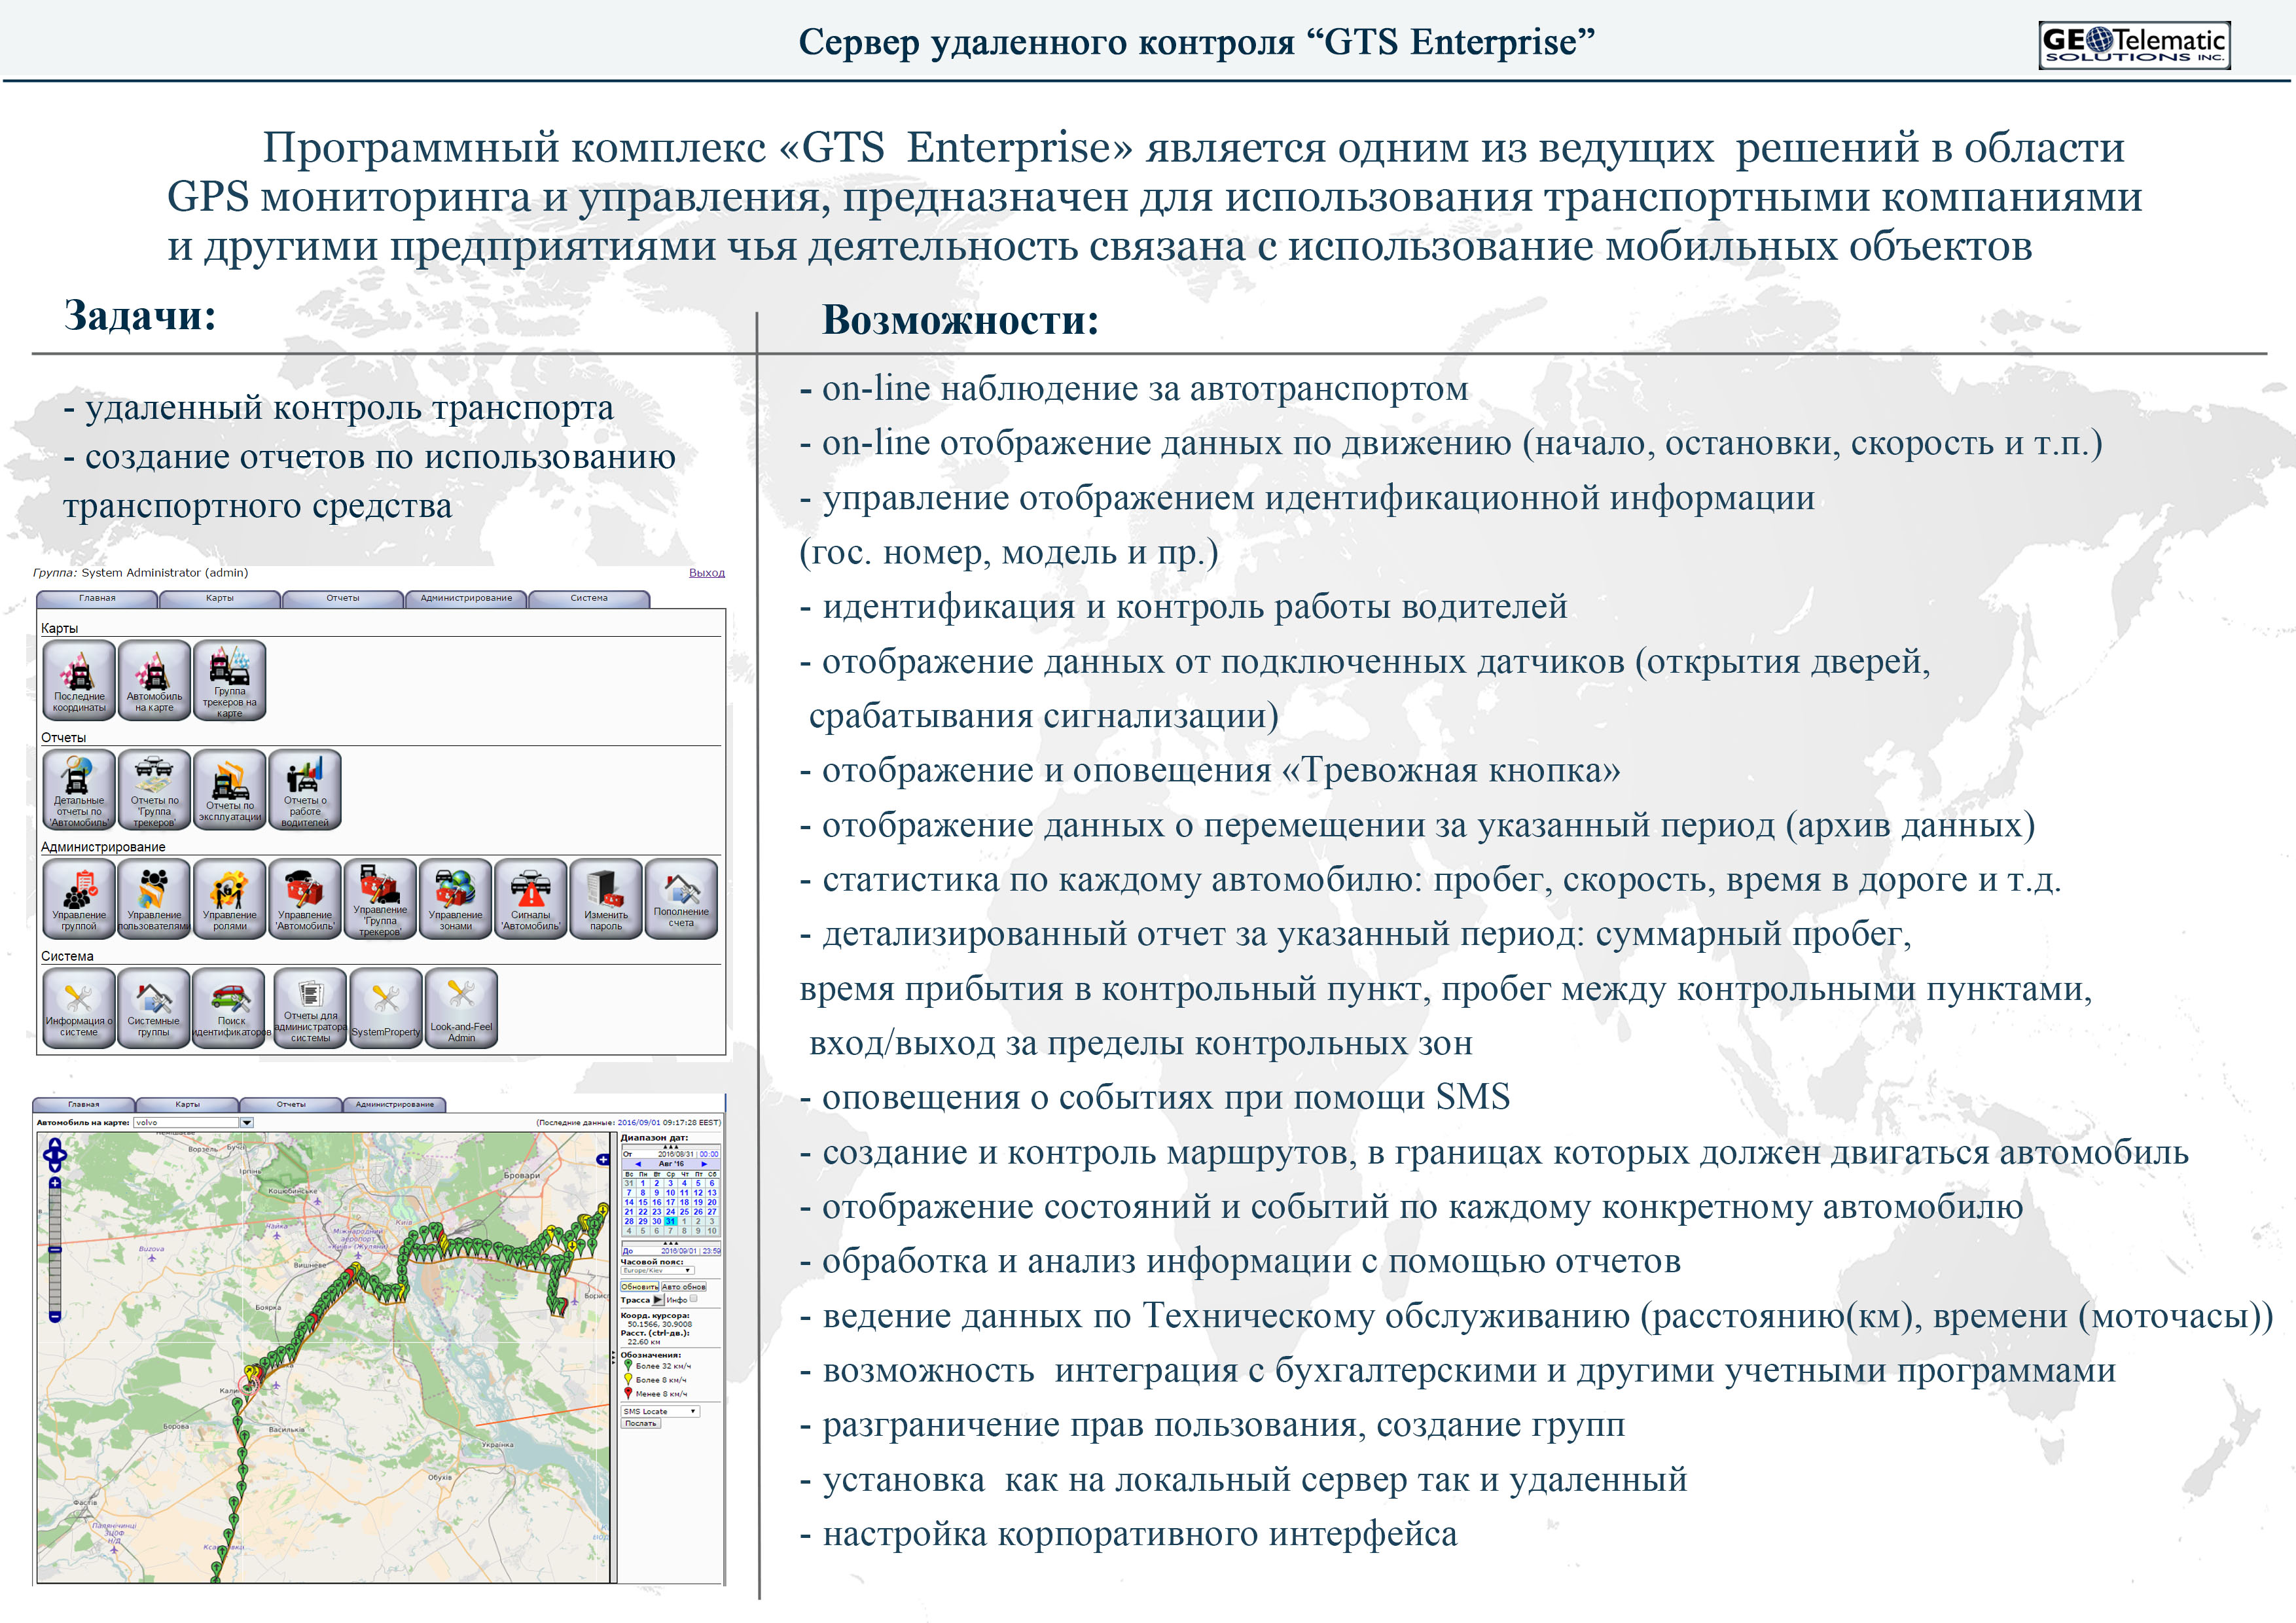Open Управление ролями icon
Viewport: 2296px width, 1623px height.
click(230, 898)
